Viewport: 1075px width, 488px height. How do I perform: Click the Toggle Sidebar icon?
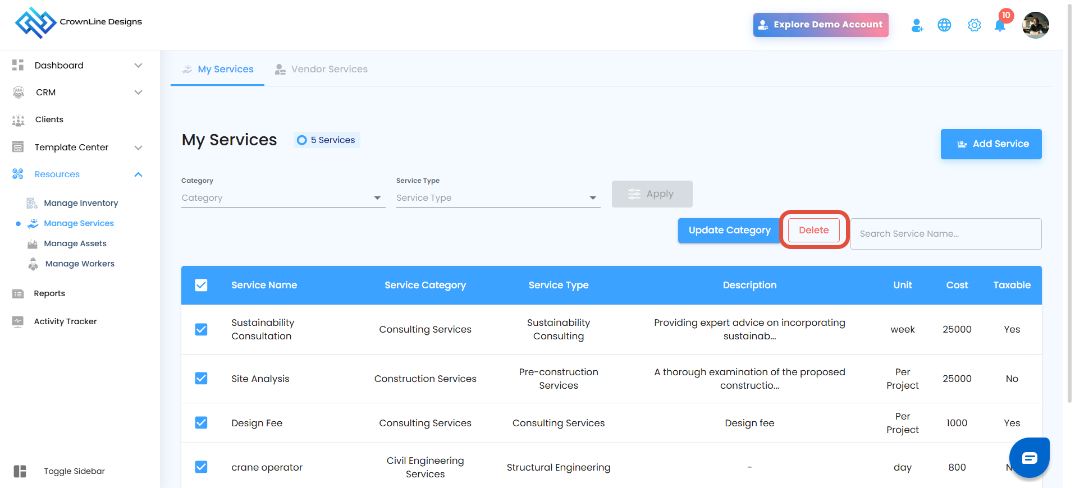coord(20,471)
